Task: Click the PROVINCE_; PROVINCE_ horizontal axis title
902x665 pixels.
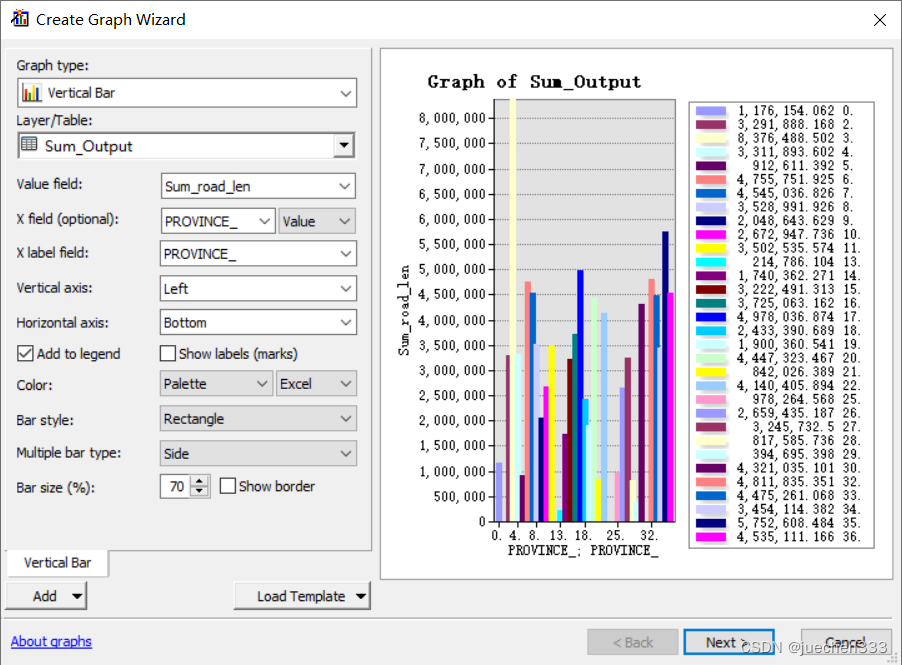Action: point(583,551)
